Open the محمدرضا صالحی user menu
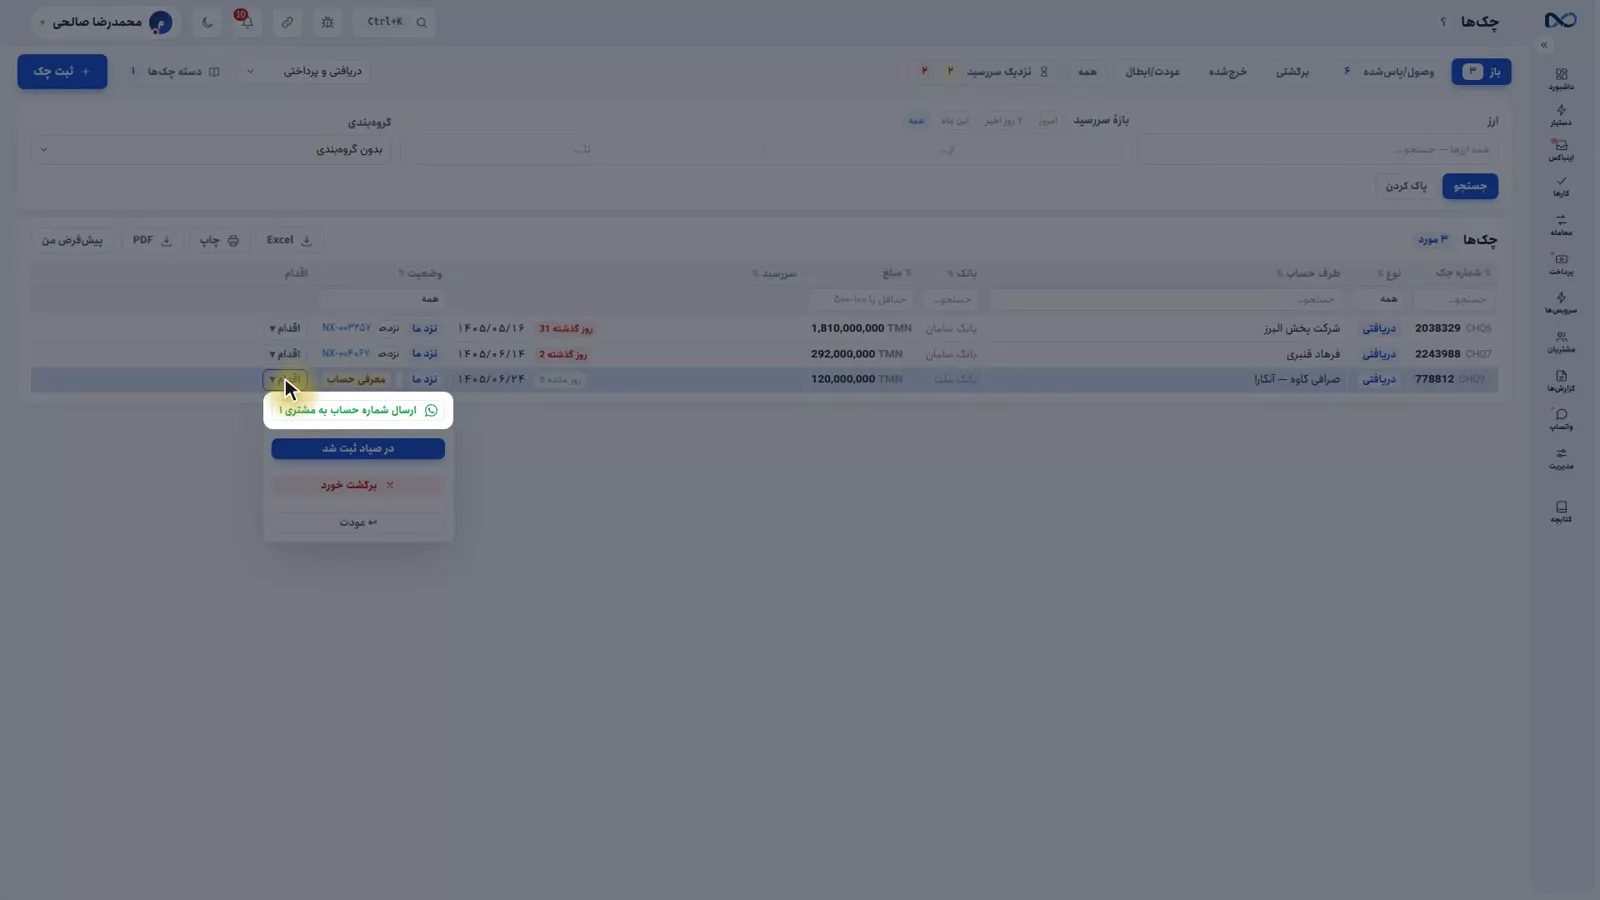1600x900 pixels. pos(105,22)
